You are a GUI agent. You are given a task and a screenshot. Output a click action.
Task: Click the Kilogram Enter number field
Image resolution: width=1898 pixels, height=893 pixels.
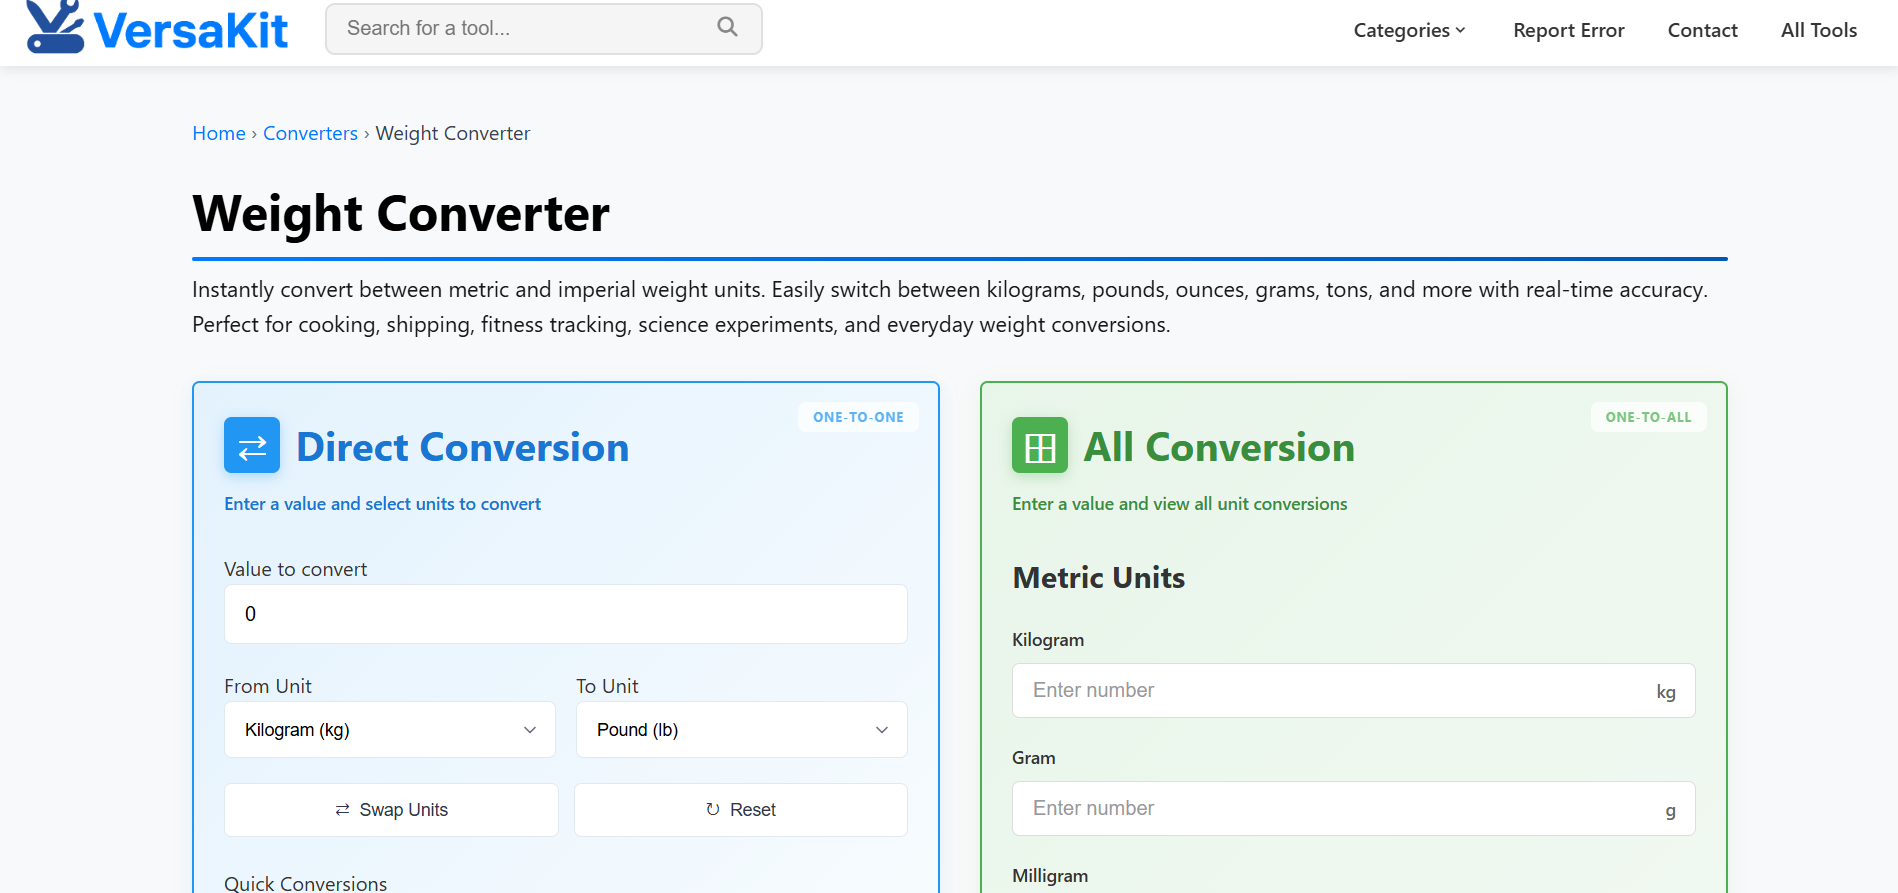pyautogui.click(x=1354, y=691)
